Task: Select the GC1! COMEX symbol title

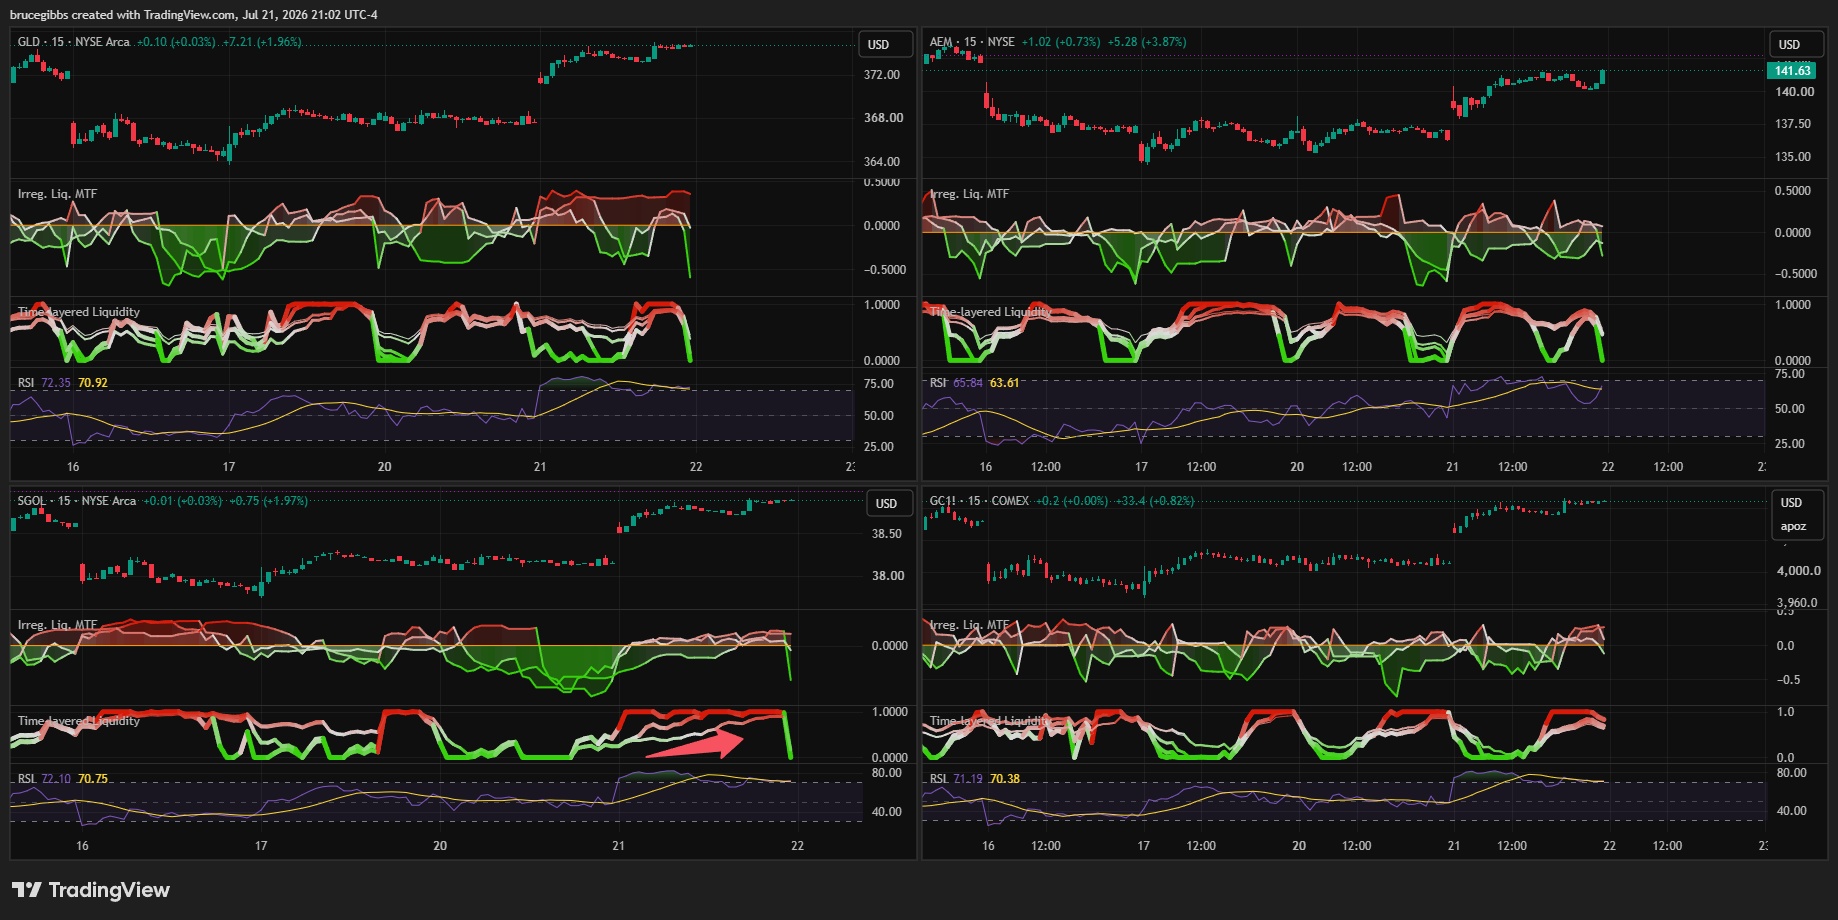Action: click(x=979, y=501)
